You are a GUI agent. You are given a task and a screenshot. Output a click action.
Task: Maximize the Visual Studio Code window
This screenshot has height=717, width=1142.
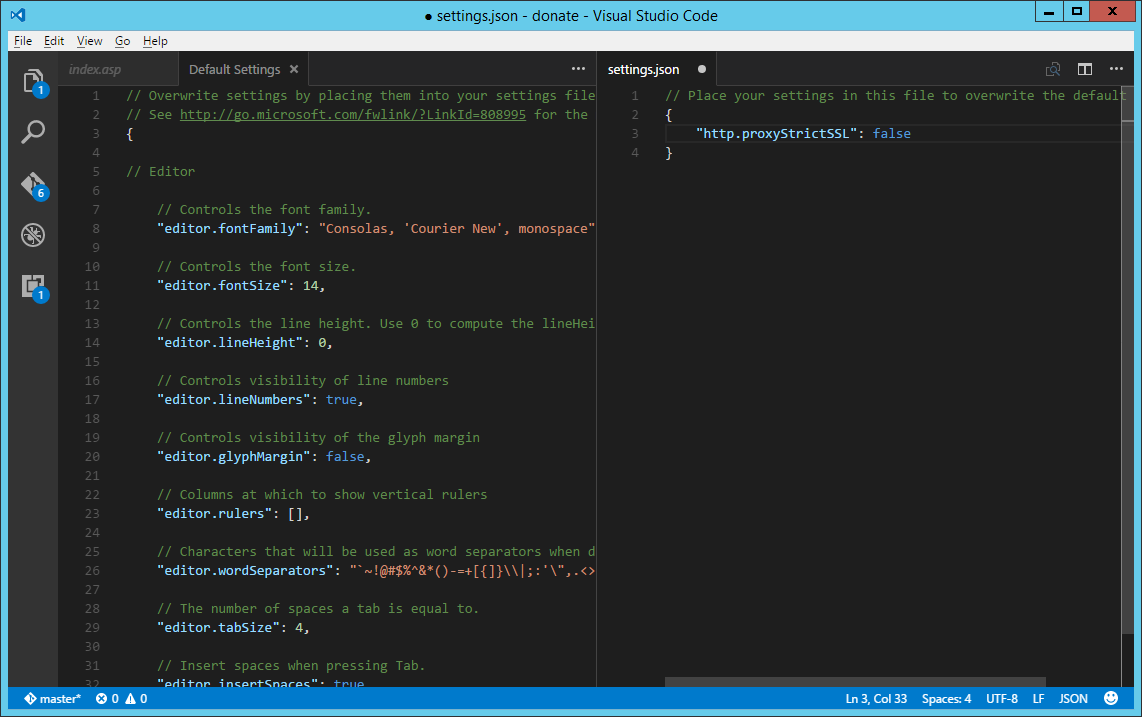coord(1076,11)
